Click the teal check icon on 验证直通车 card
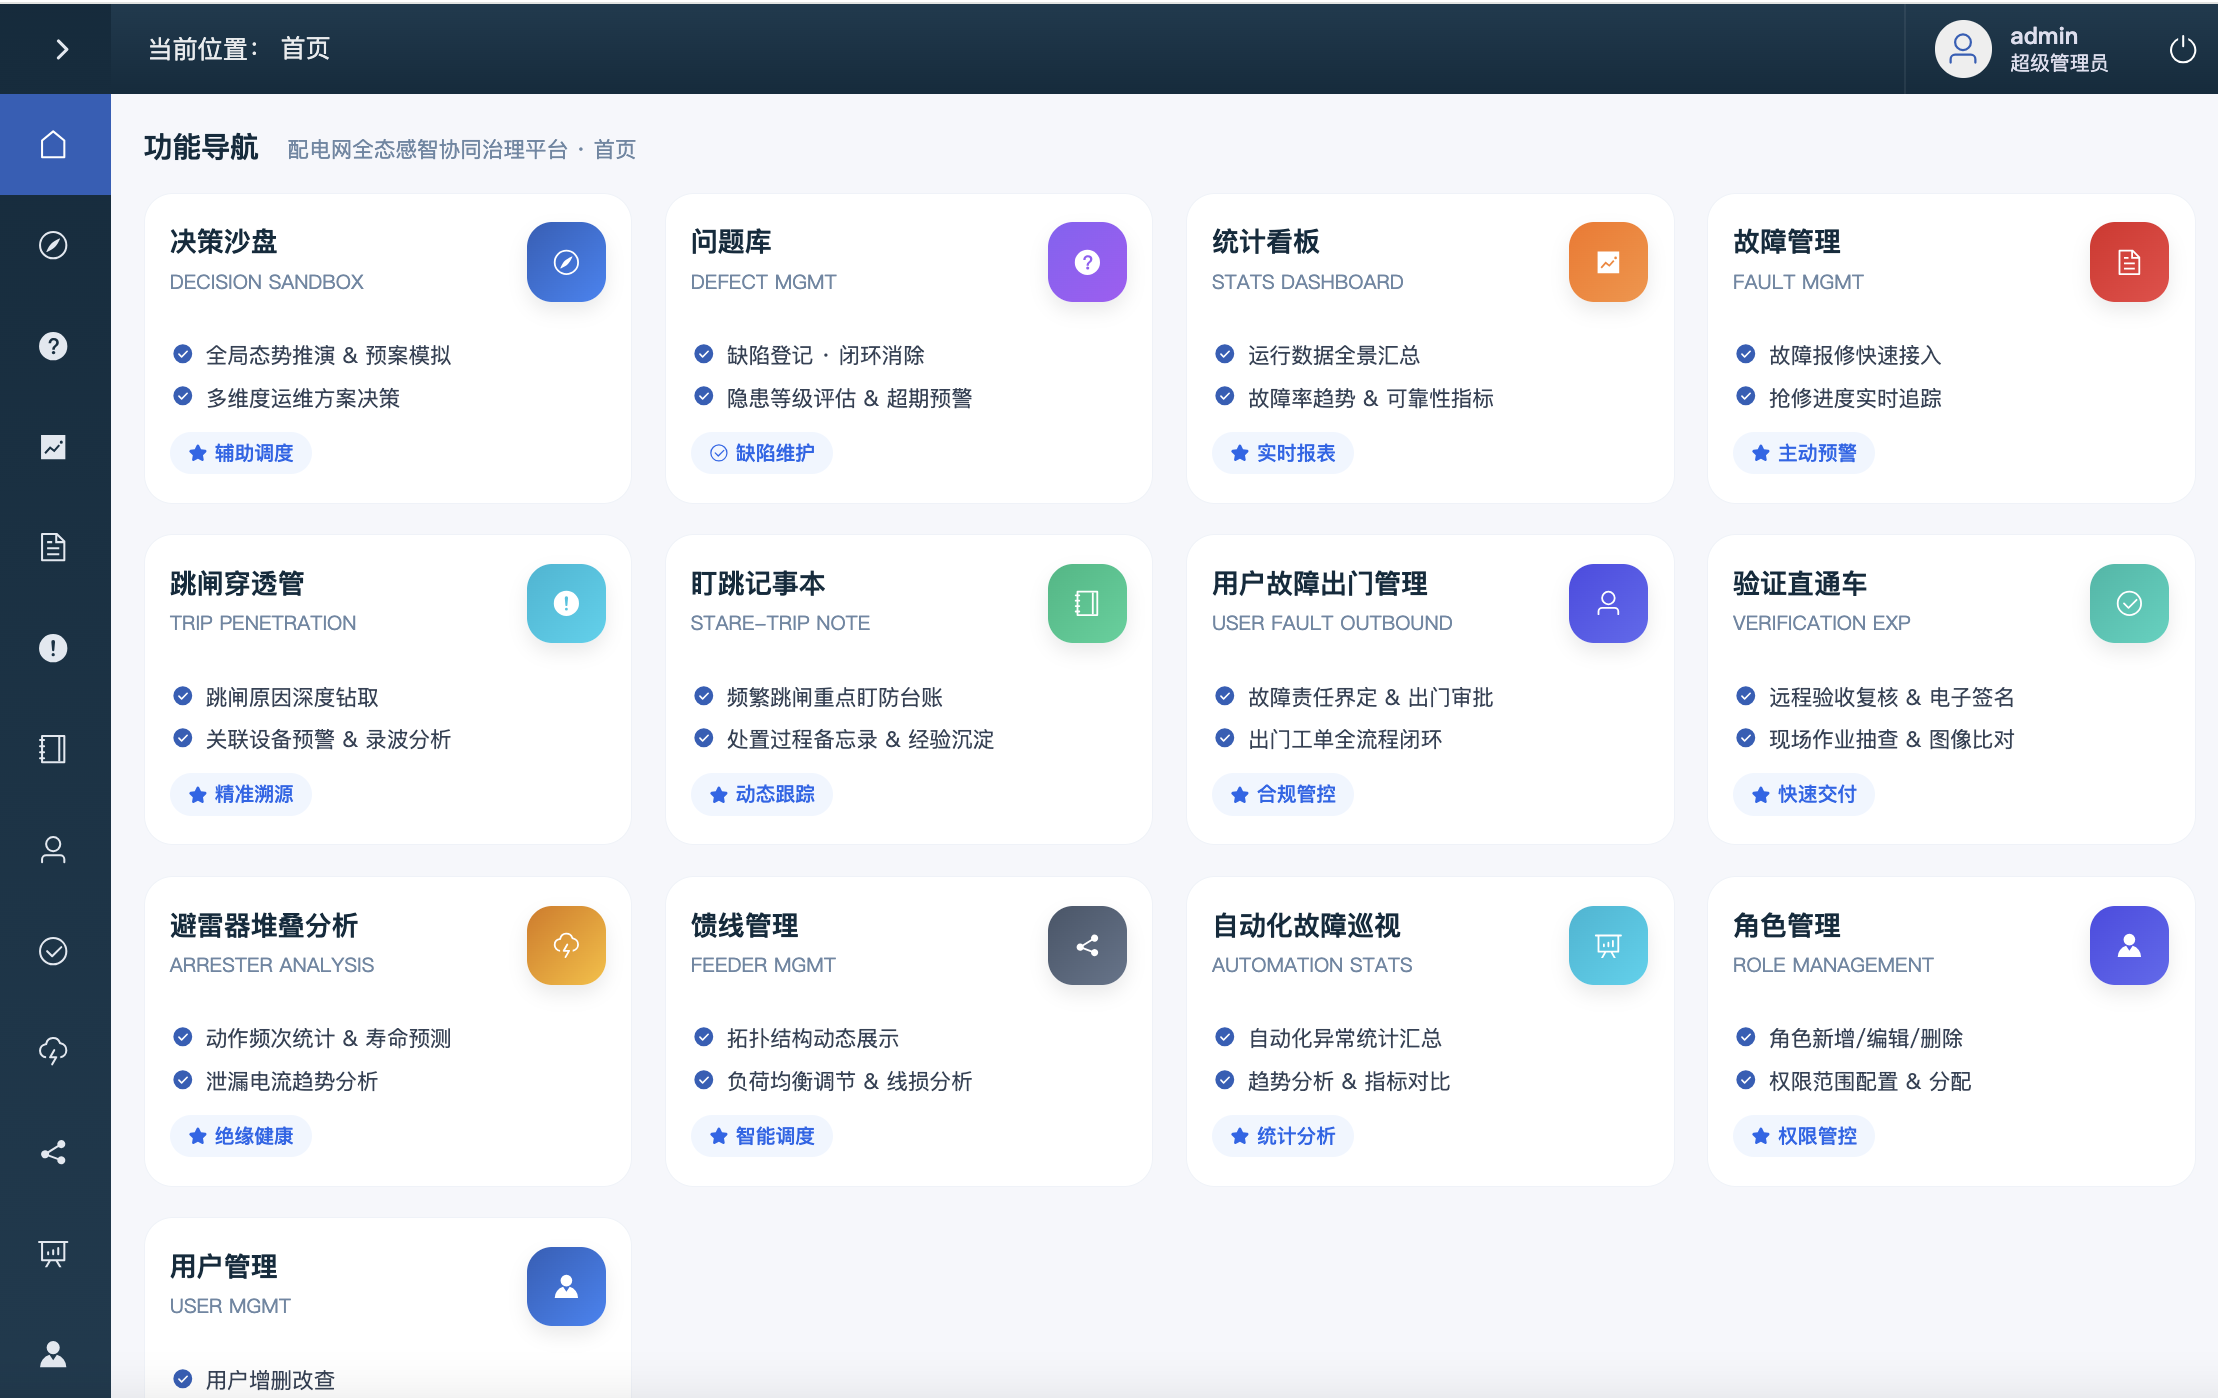2218x1398 pixels. coord(2129,603)
